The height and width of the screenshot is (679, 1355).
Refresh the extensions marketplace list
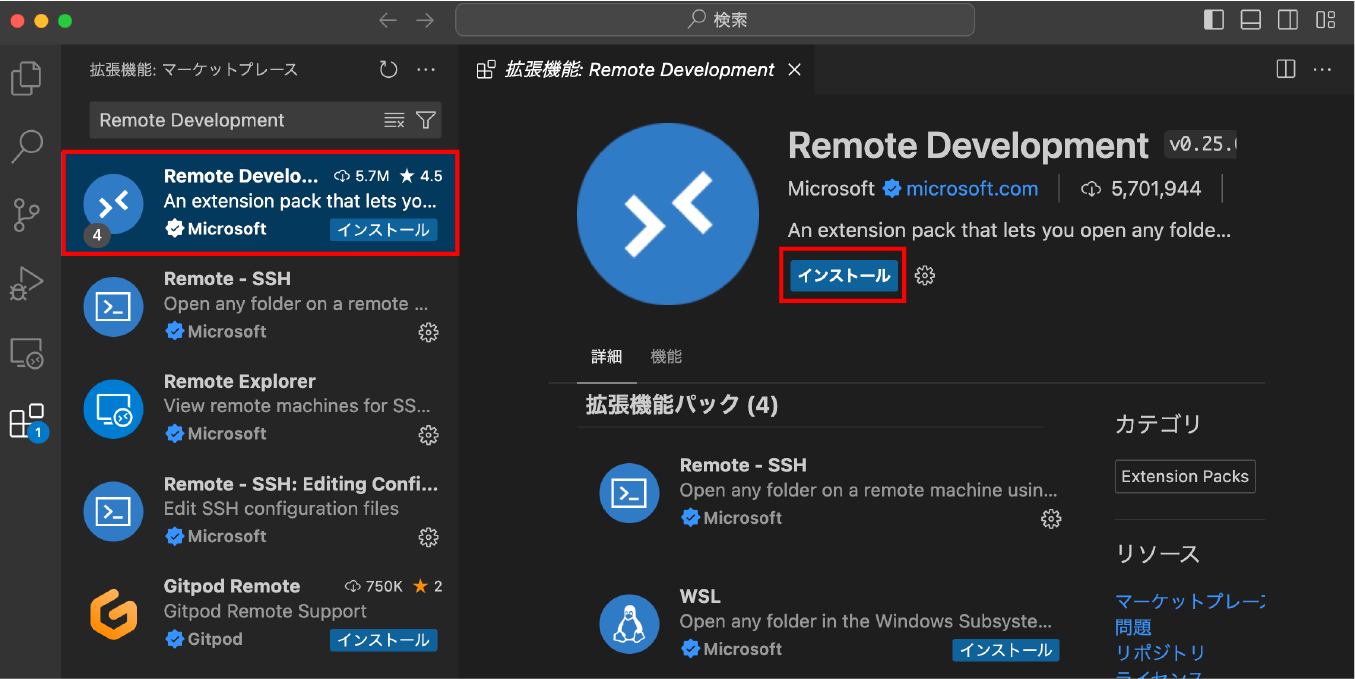pos(389,69)
